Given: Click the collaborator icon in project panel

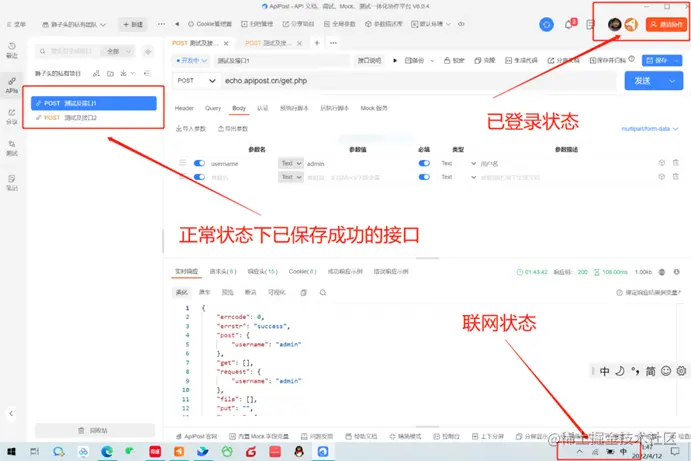Looking at the screenshot, I should tap(96, 73).
